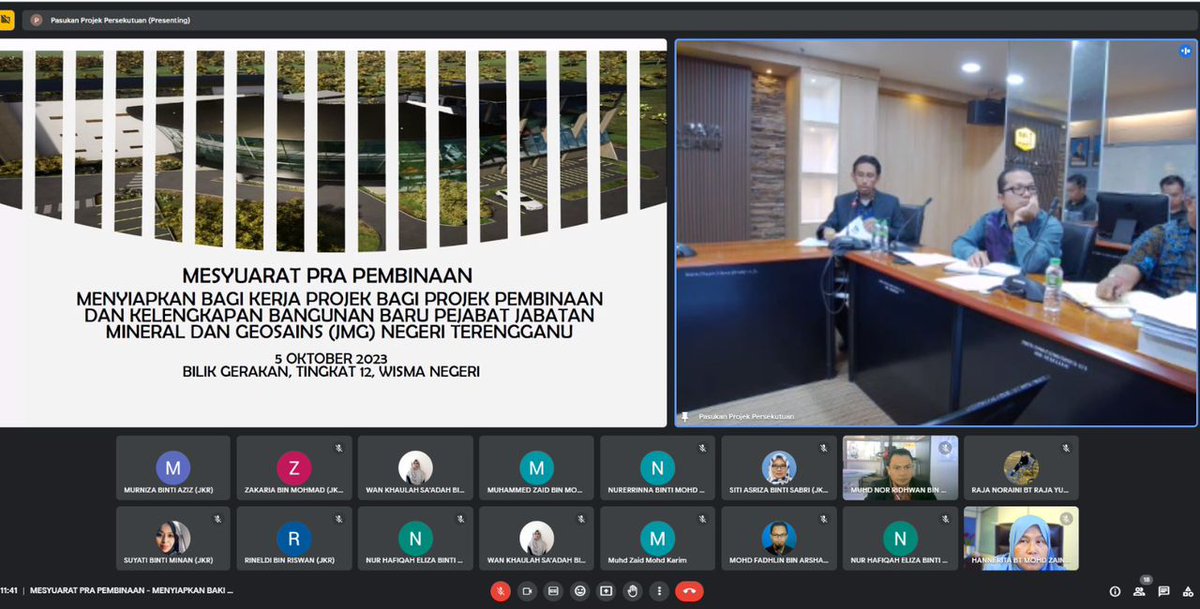Select the Present screen icon

[x=605, y=591]
